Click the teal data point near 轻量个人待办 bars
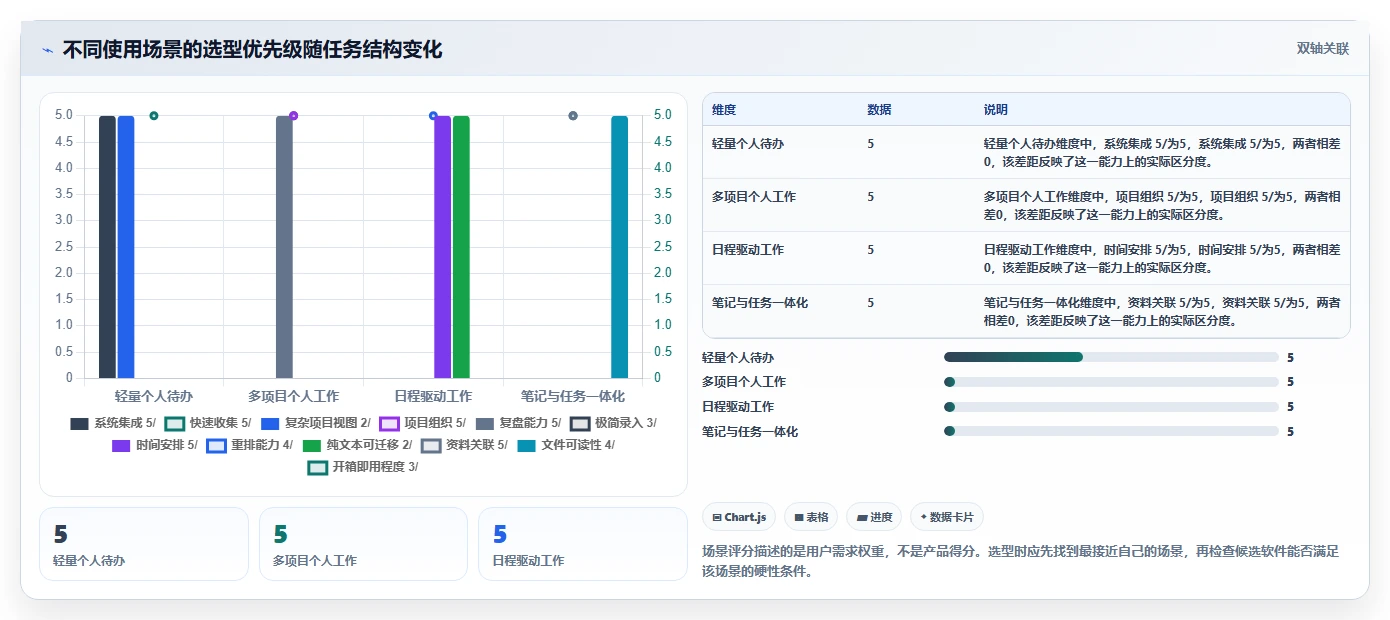1390x620 pixels. pyautogui.click(x=154, y=116)
